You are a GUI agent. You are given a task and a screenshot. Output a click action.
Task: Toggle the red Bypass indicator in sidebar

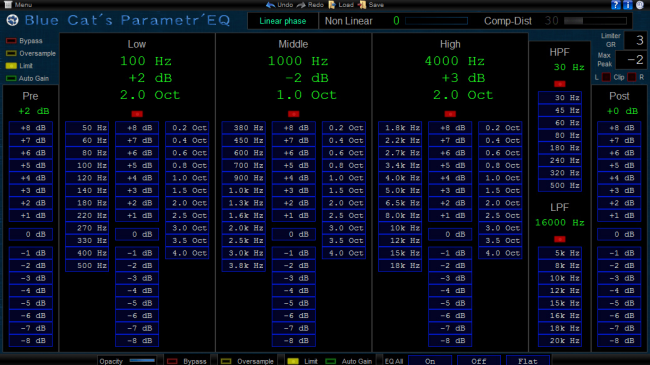[x=11, y=41]
